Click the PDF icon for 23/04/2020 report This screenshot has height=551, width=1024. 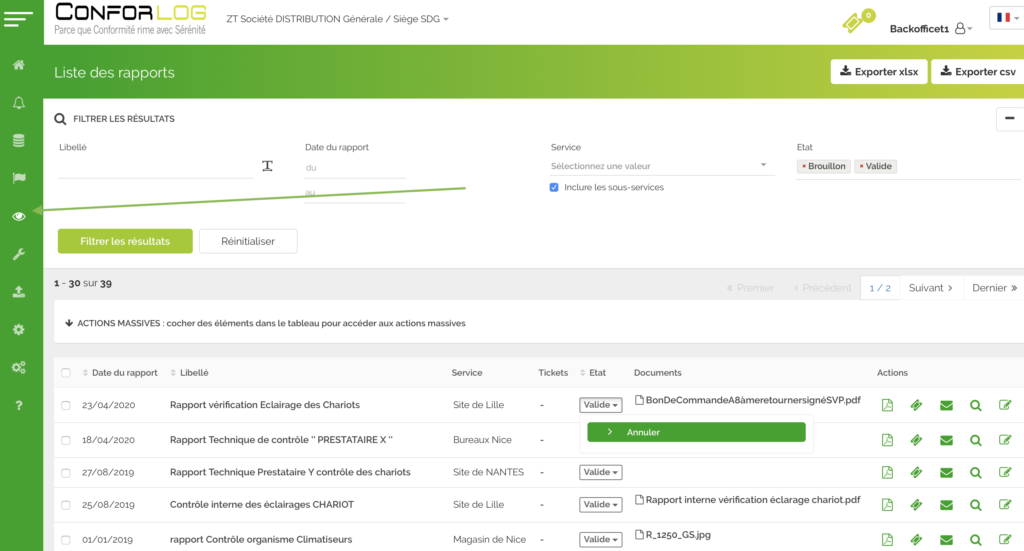pyautogui.click(x=887, y=405)
